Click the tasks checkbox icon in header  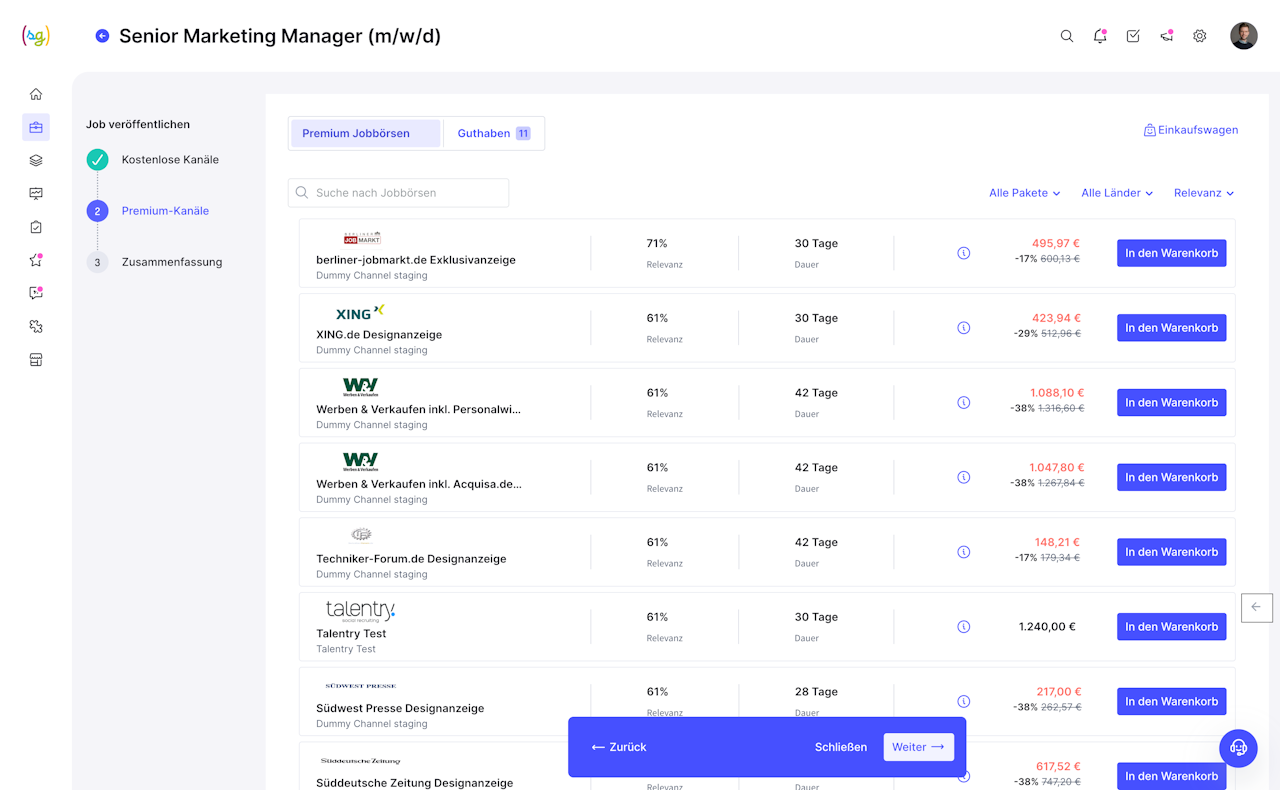click(1133, 36)
